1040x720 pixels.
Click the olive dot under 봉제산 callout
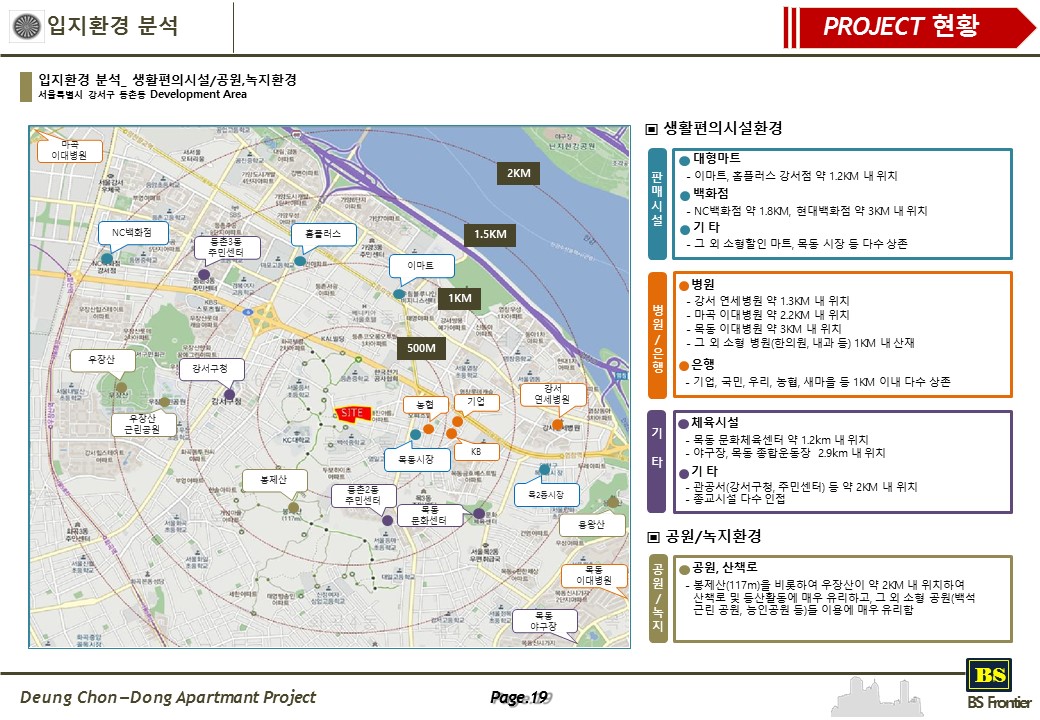[x=294, y=508]
